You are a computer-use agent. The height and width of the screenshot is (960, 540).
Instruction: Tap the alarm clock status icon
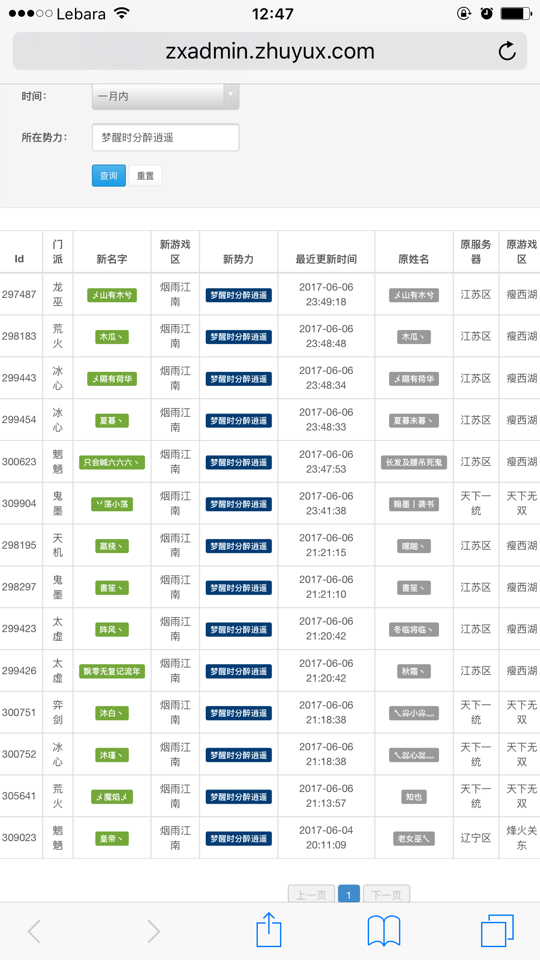point(486,13)
